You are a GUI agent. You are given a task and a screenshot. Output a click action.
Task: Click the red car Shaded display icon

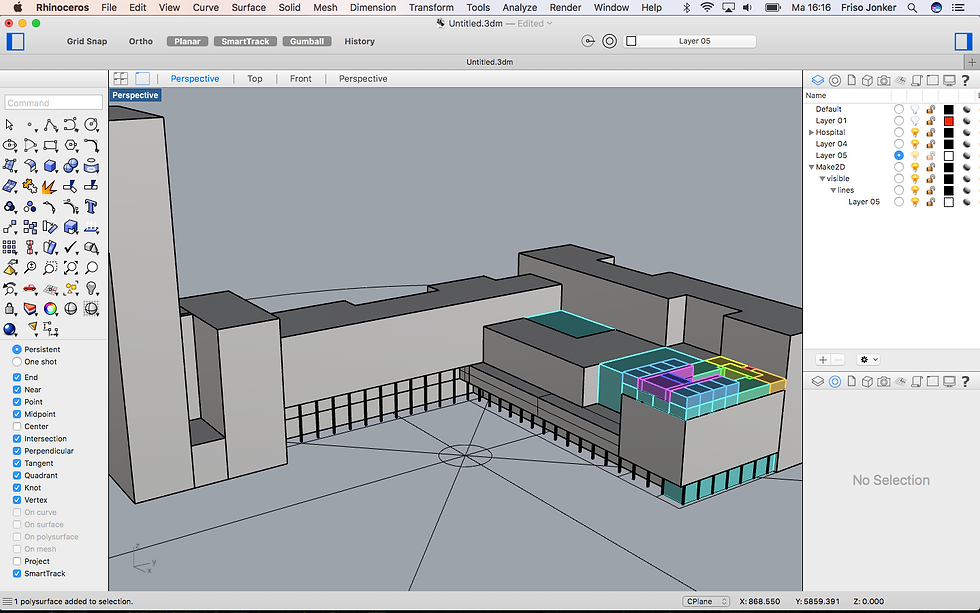30,289
